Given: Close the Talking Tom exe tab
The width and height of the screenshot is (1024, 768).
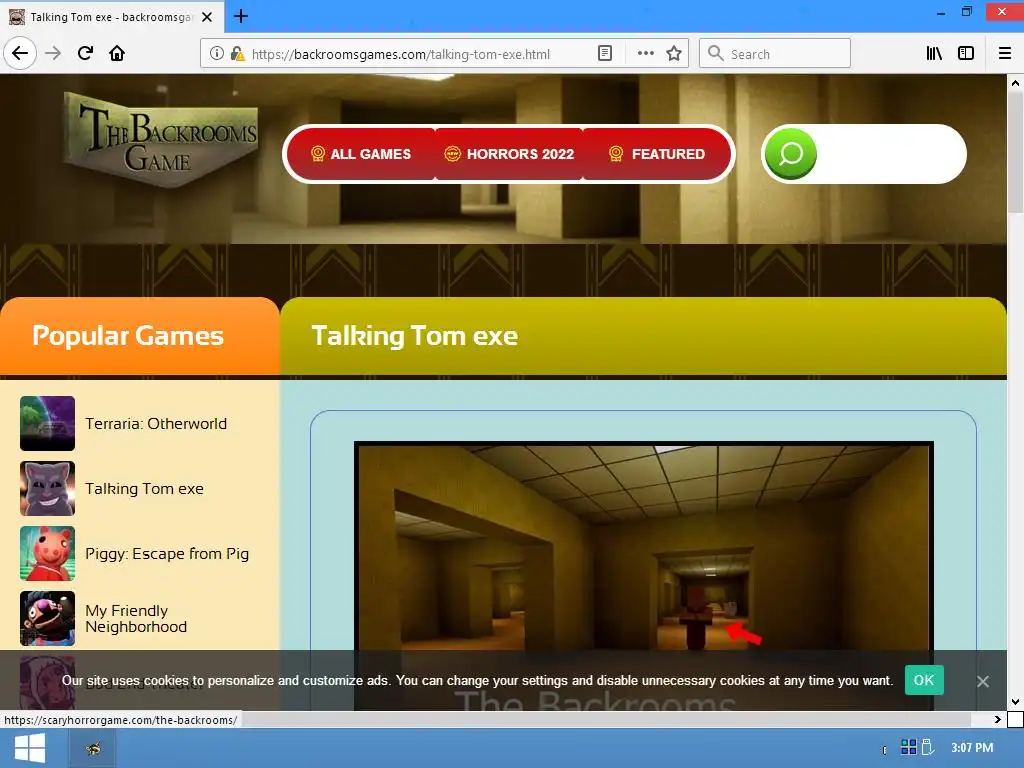Looking at the screenshot, I should [x=207, y=17].
